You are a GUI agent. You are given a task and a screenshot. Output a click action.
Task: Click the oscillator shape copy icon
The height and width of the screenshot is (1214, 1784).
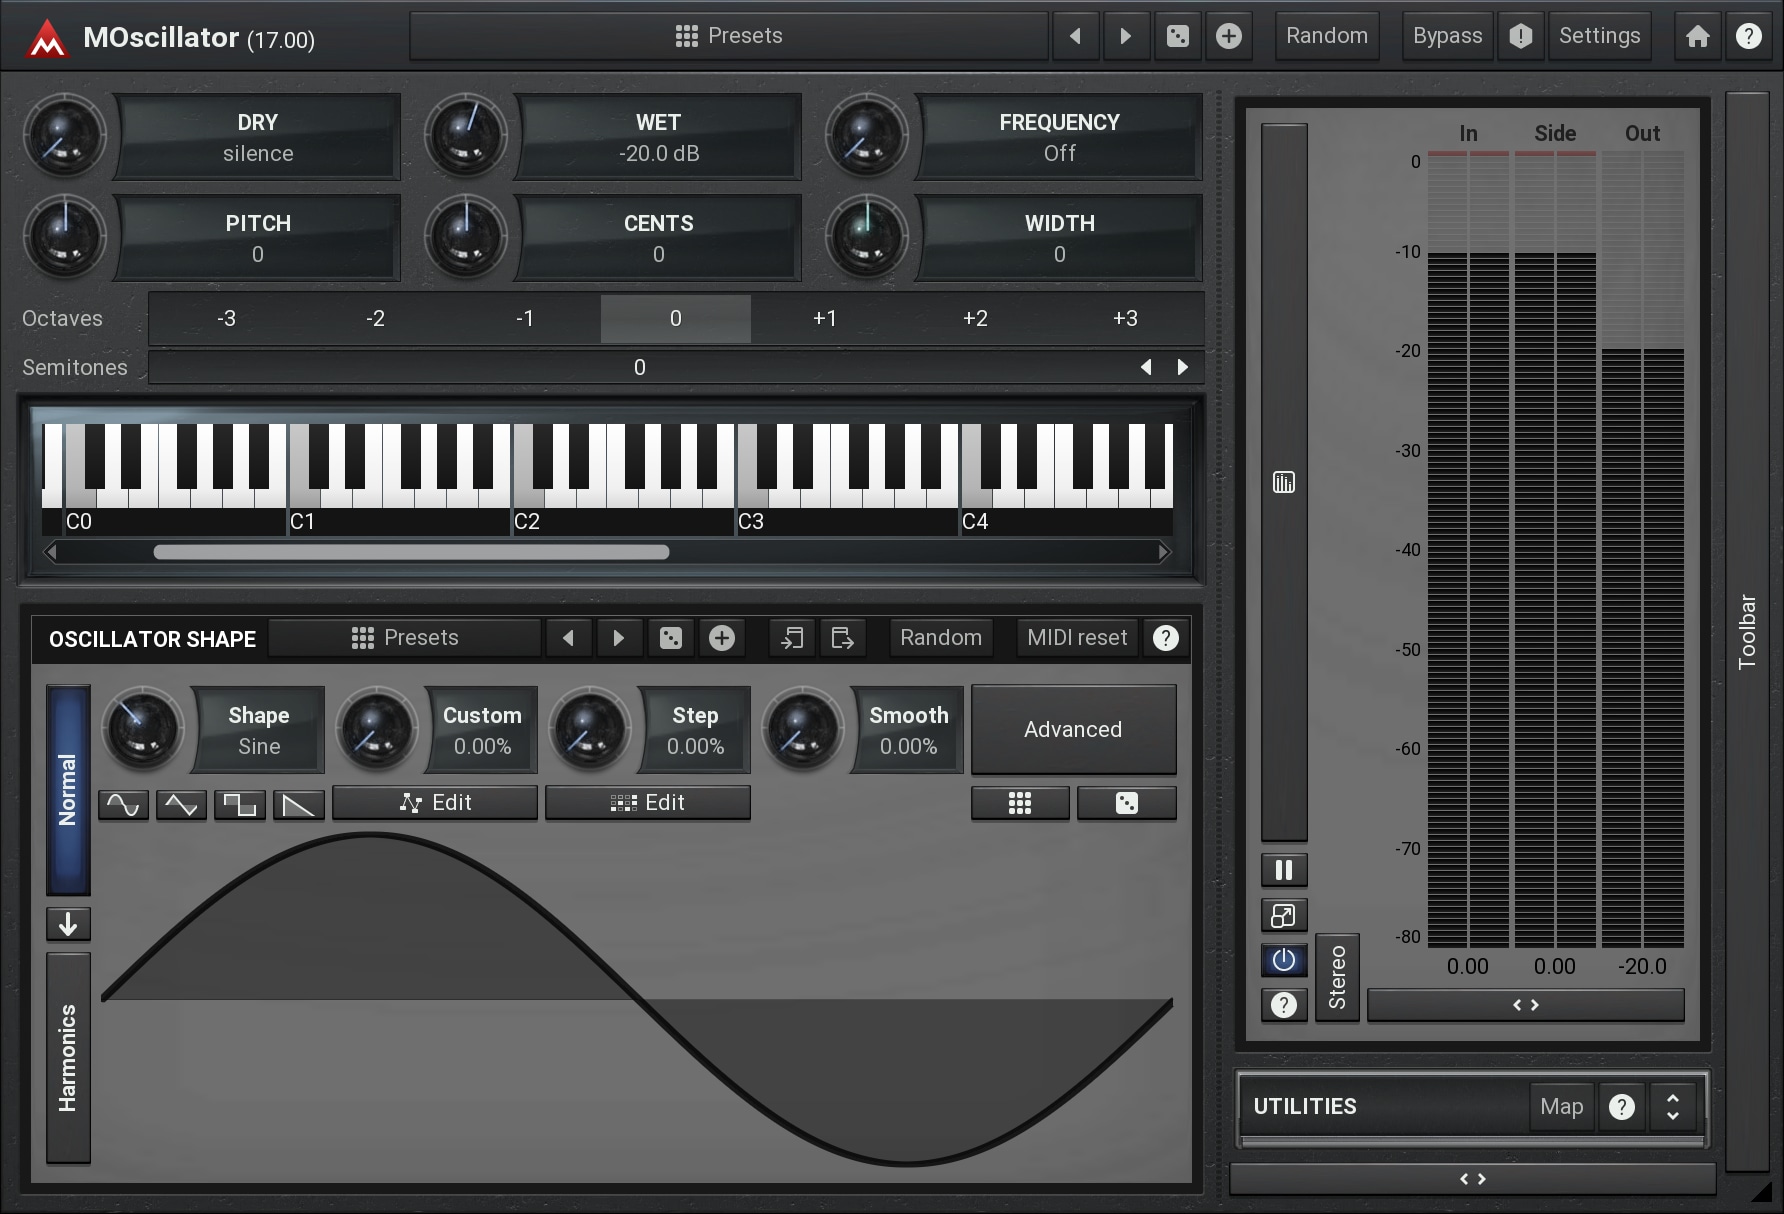point(792,638)
